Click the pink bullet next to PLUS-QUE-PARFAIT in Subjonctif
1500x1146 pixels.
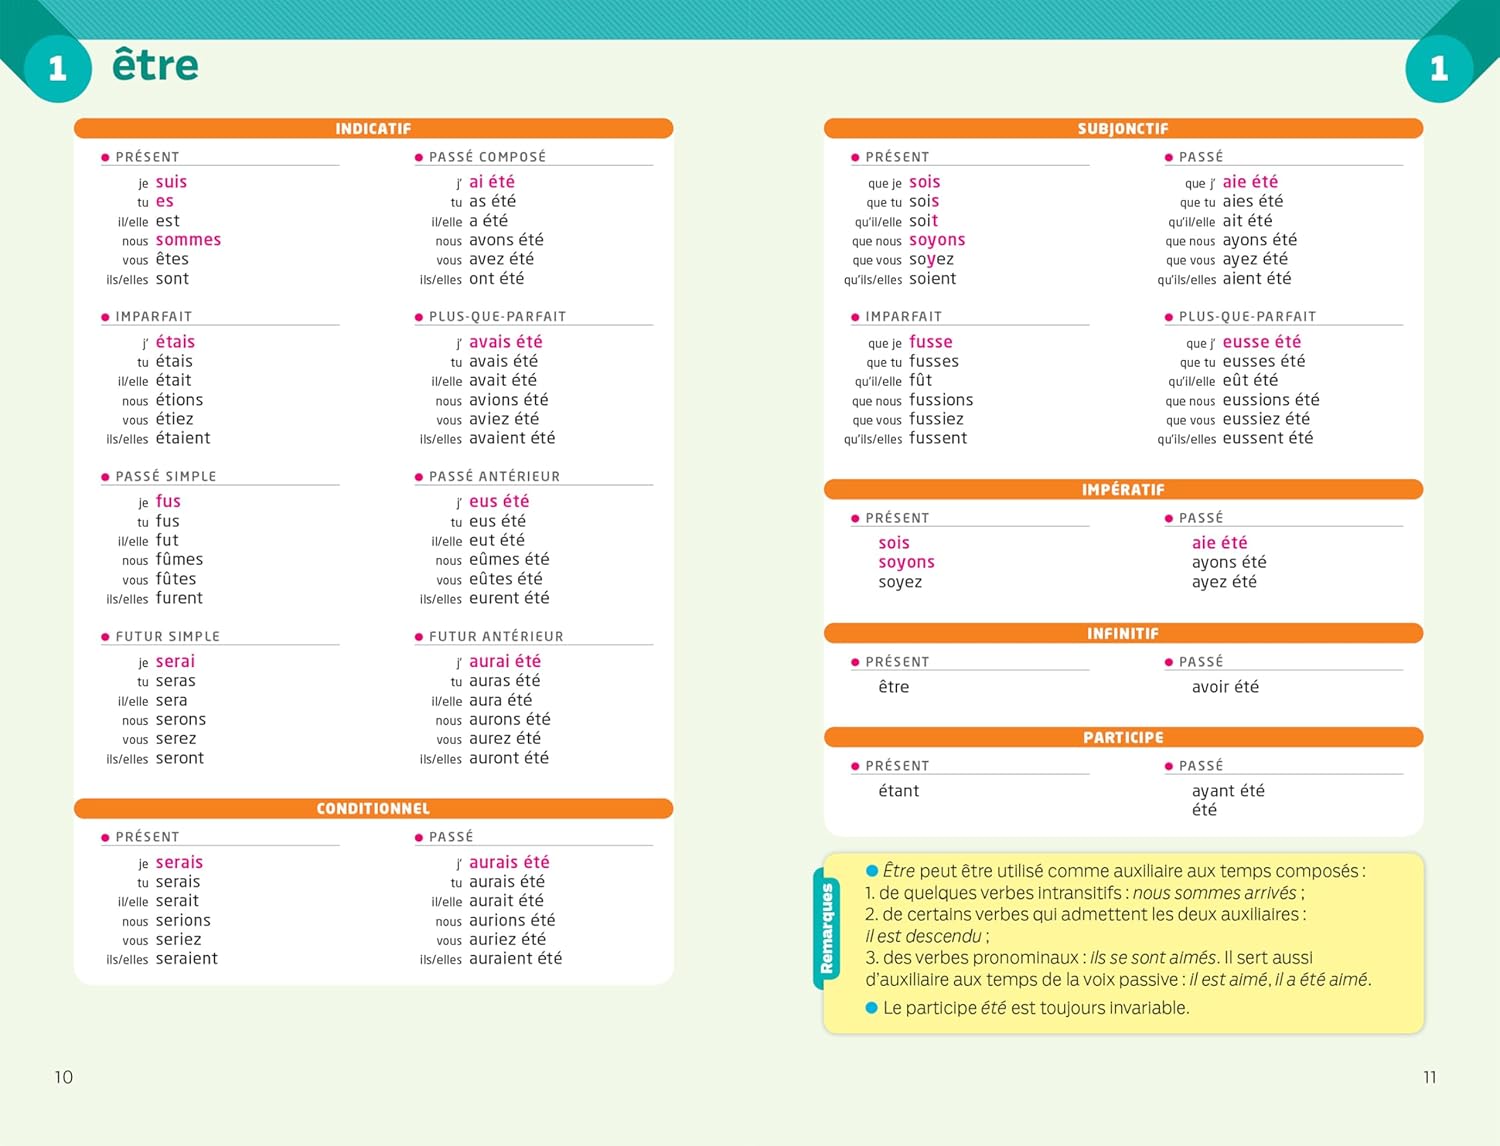[x=1169, y=317]
